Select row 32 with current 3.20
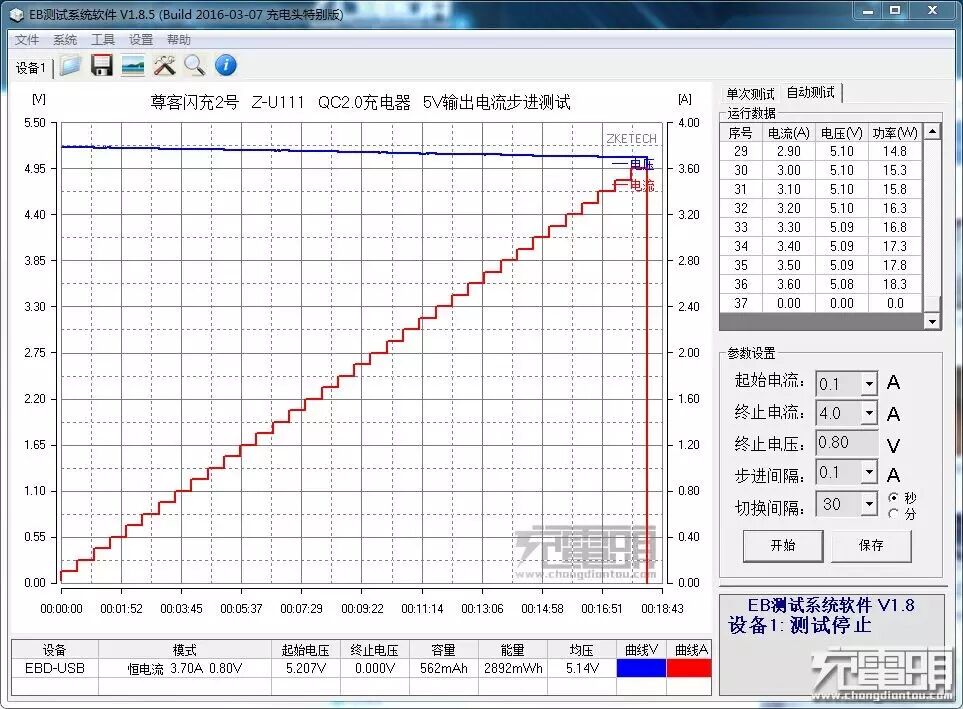 [821, 208]
